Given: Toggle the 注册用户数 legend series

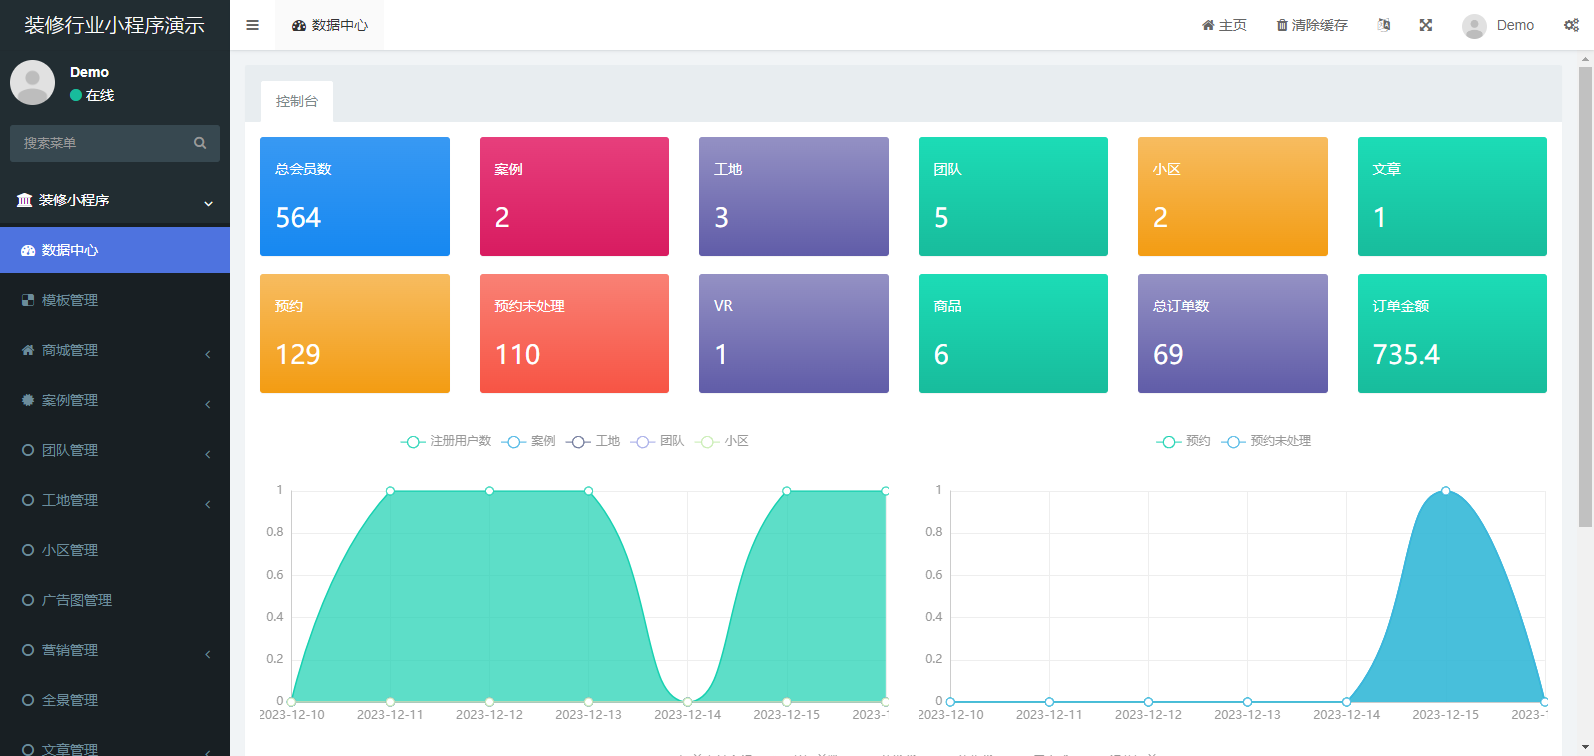Looking at the screenshot, I should click(x=446, y=441).
